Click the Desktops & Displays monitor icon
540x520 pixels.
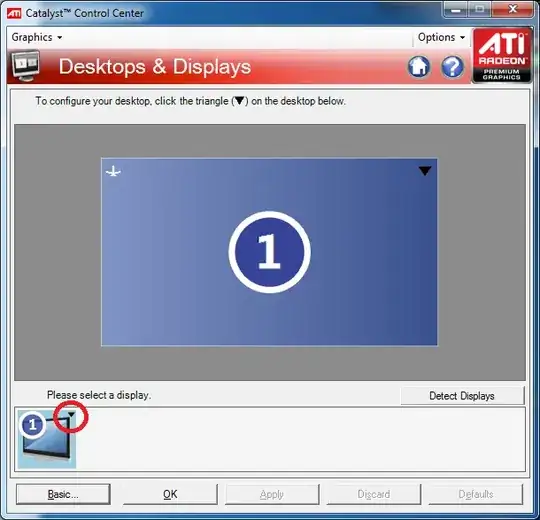[26, 66]
